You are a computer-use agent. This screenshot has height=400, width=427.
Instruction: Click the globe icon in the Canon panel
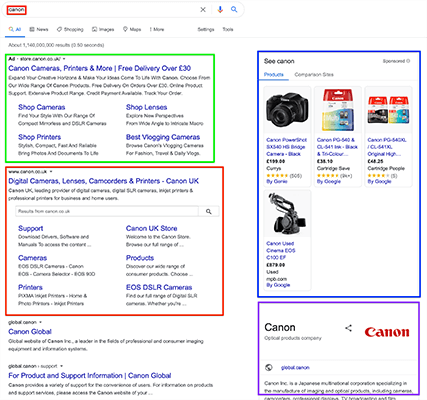click(x=269, y=367)
